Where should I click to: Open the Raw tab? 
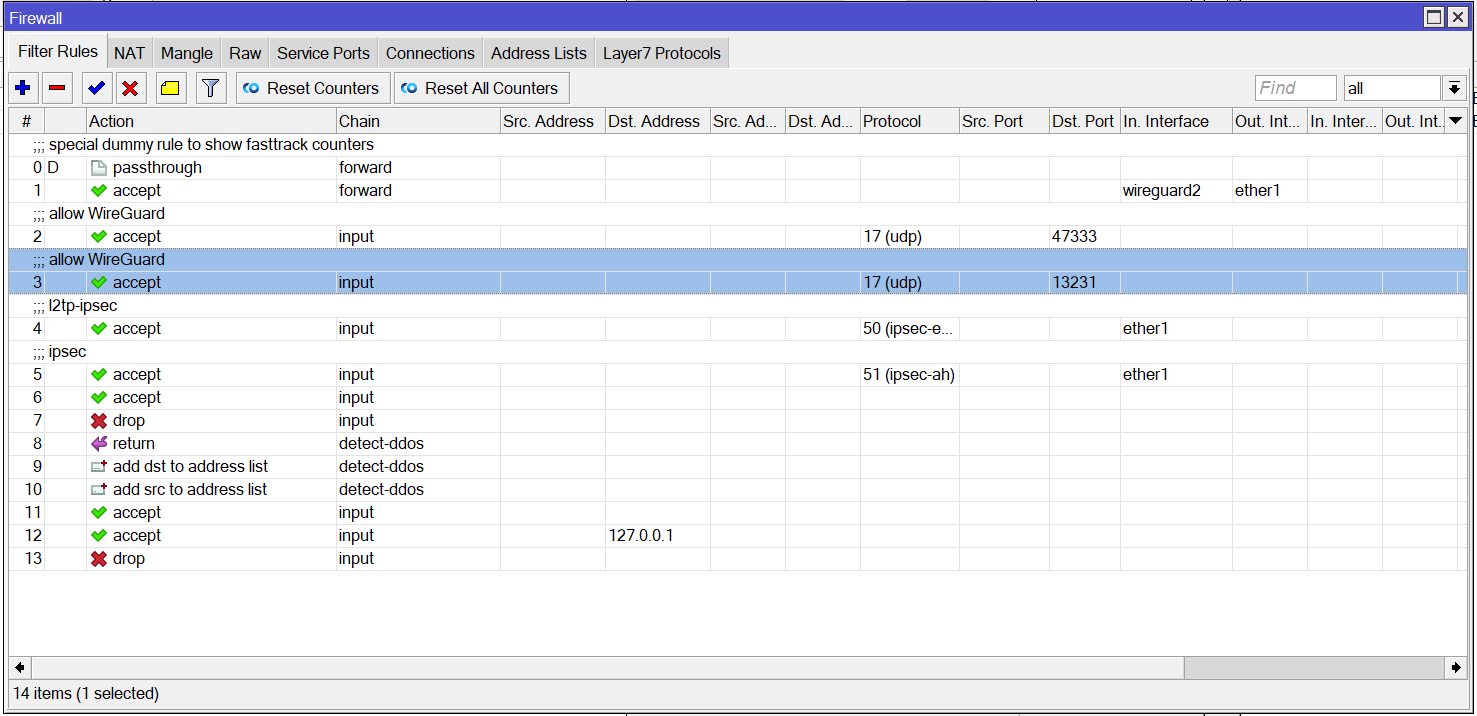pyautogui.click(x=245, y=54)
